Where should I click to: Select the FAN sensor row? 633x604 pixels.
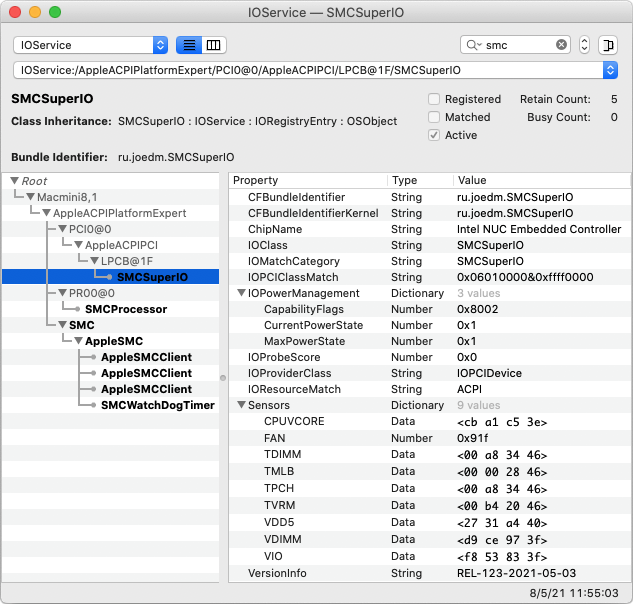coord(430,438)
